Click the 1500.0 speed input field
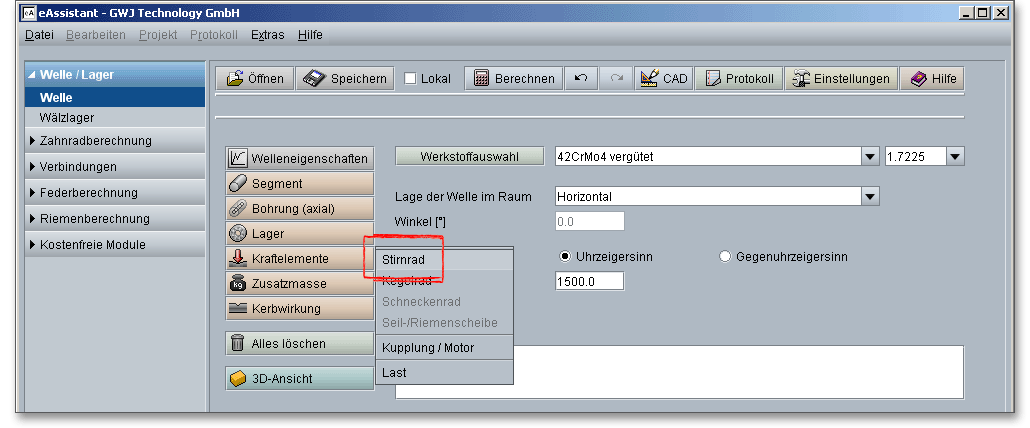Image resolution: width=1030 pixels, height=428 pixels. (589, 281)
